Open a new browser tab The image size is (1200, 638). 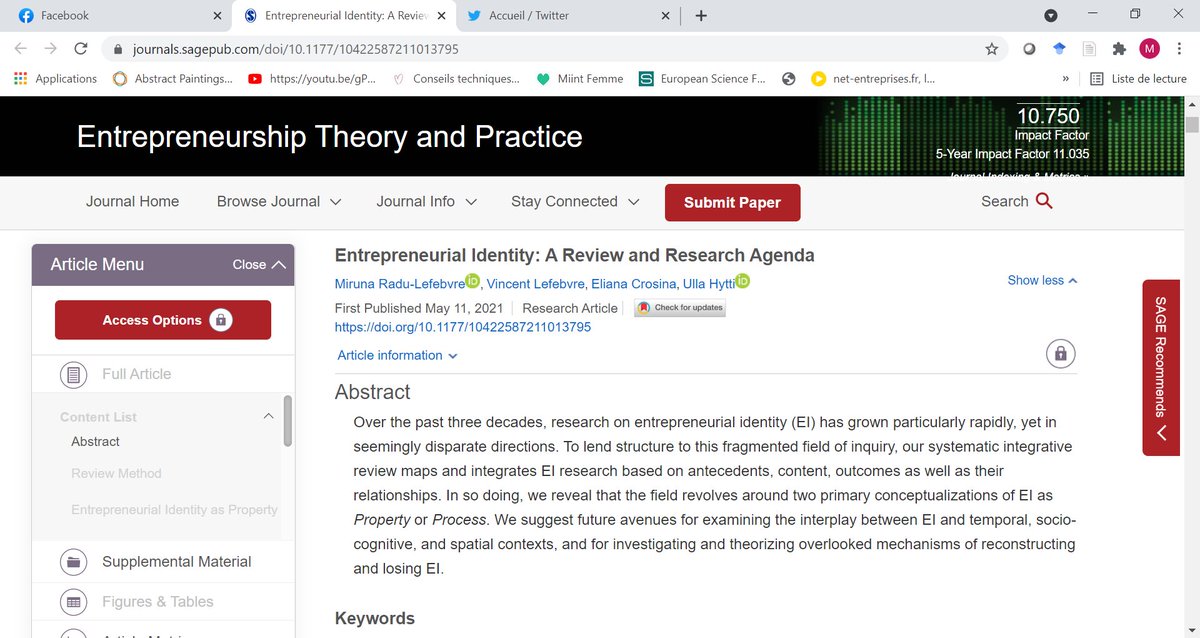701,16
